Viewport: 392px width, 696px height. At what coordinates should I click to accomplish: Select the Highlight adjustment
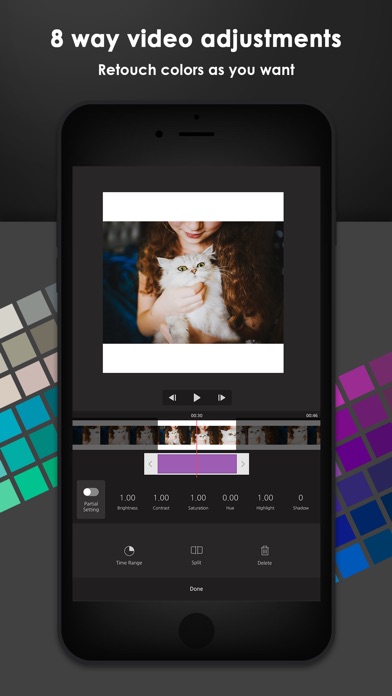click(x=265, y=502)
